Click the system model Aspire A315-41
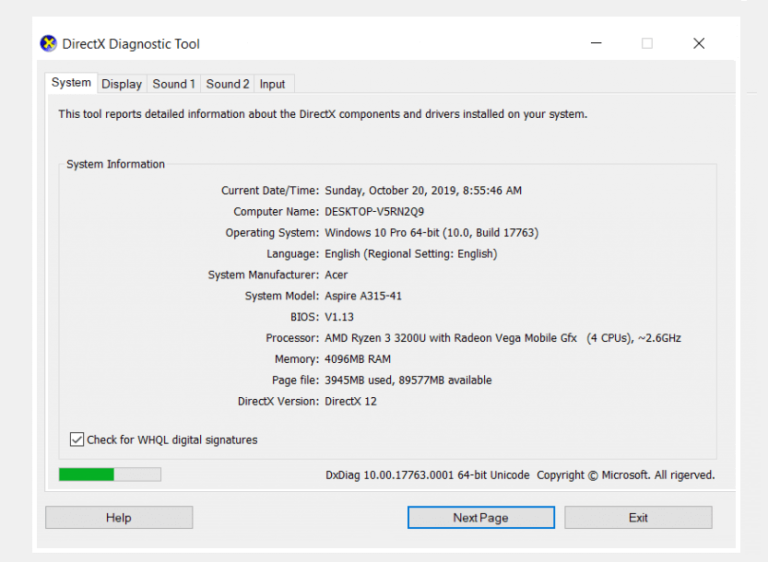Image resolution: width=768 pixels, height=562 pixels. click(x=363, y=296)
